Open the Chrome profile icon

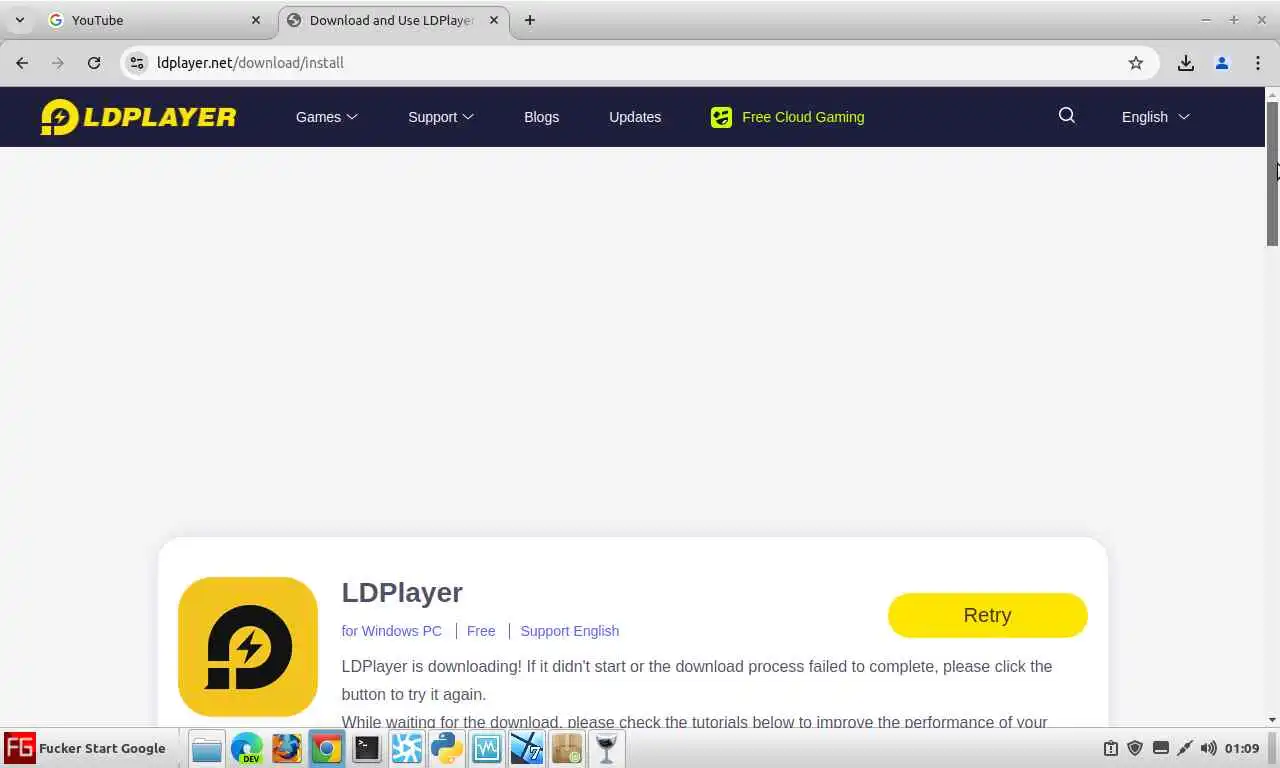1222,62
